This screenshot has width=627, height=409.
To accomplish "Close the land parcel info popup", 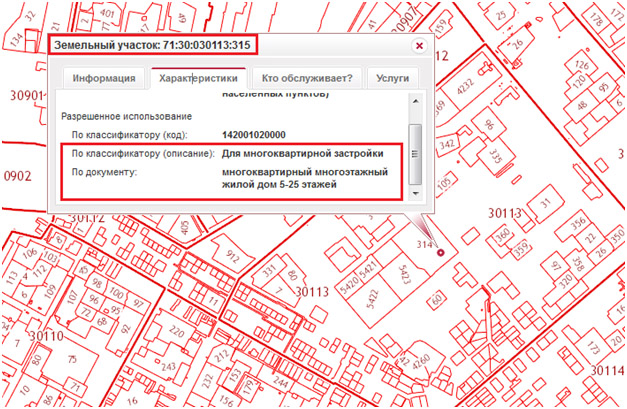I will coord(419,46).
